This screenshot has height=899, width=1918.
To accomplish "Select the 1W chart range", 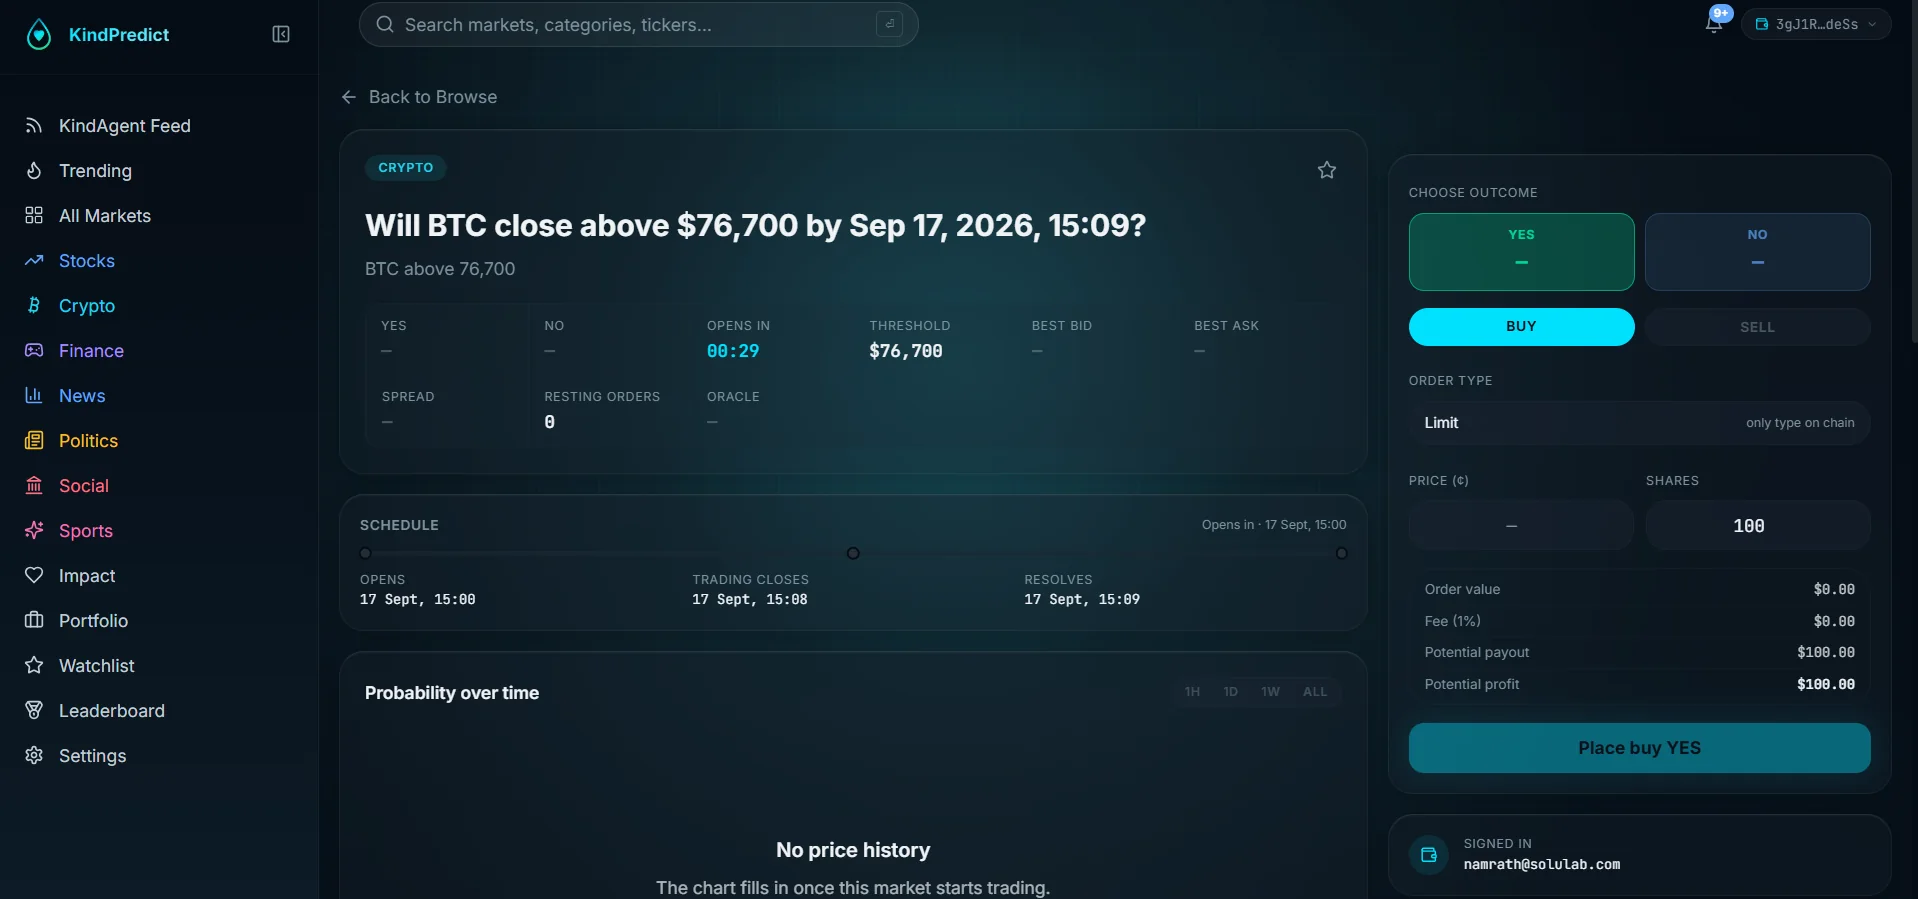I will tap(1270, 692).
